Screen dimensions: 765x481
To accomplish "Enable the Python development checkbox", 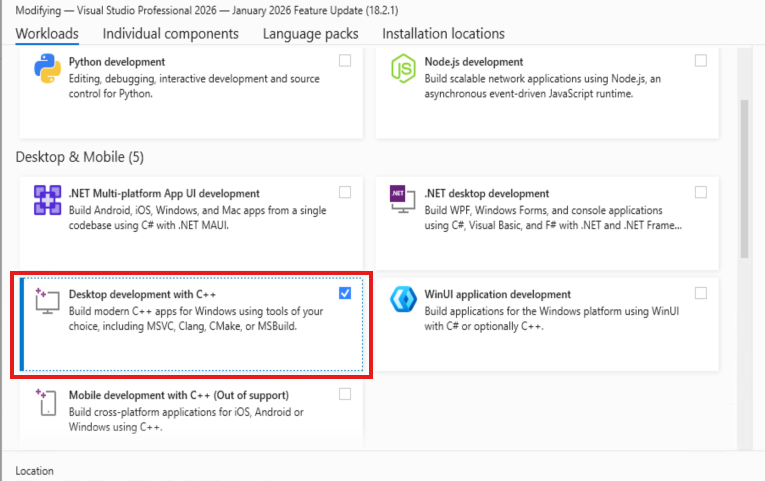I will pyautogui.click(x=345, y=61).
